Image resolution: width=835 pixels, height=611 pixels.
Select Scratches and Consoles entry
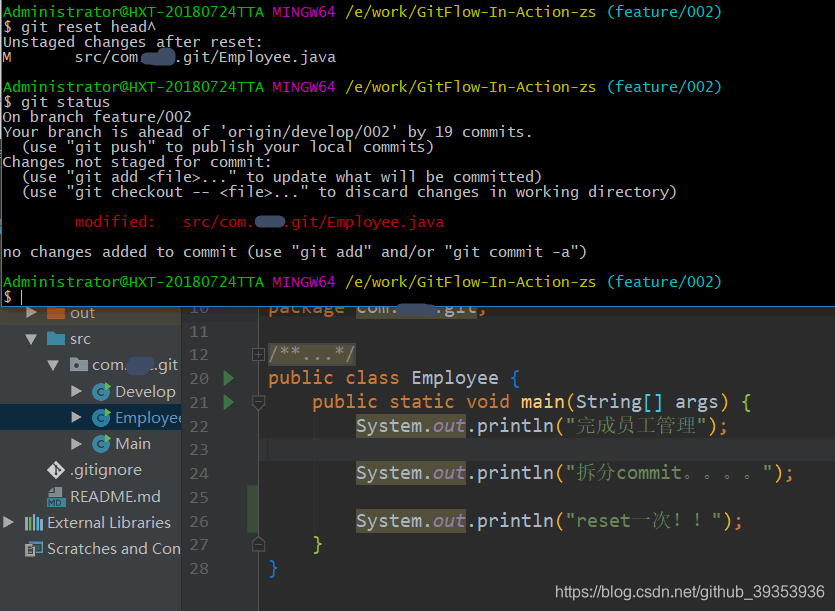click(114, 548)
